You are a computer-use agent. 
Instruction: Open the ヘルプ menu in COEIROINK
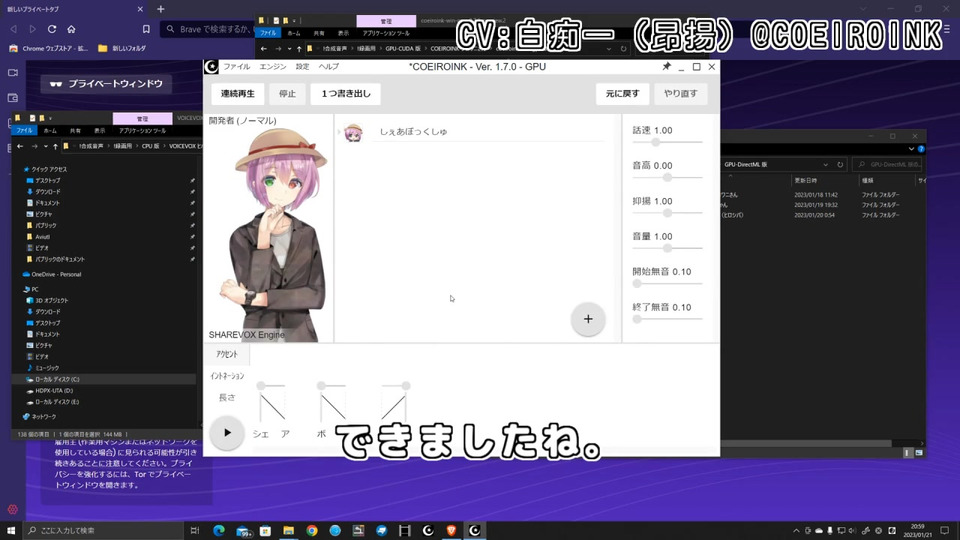(328, 67)
